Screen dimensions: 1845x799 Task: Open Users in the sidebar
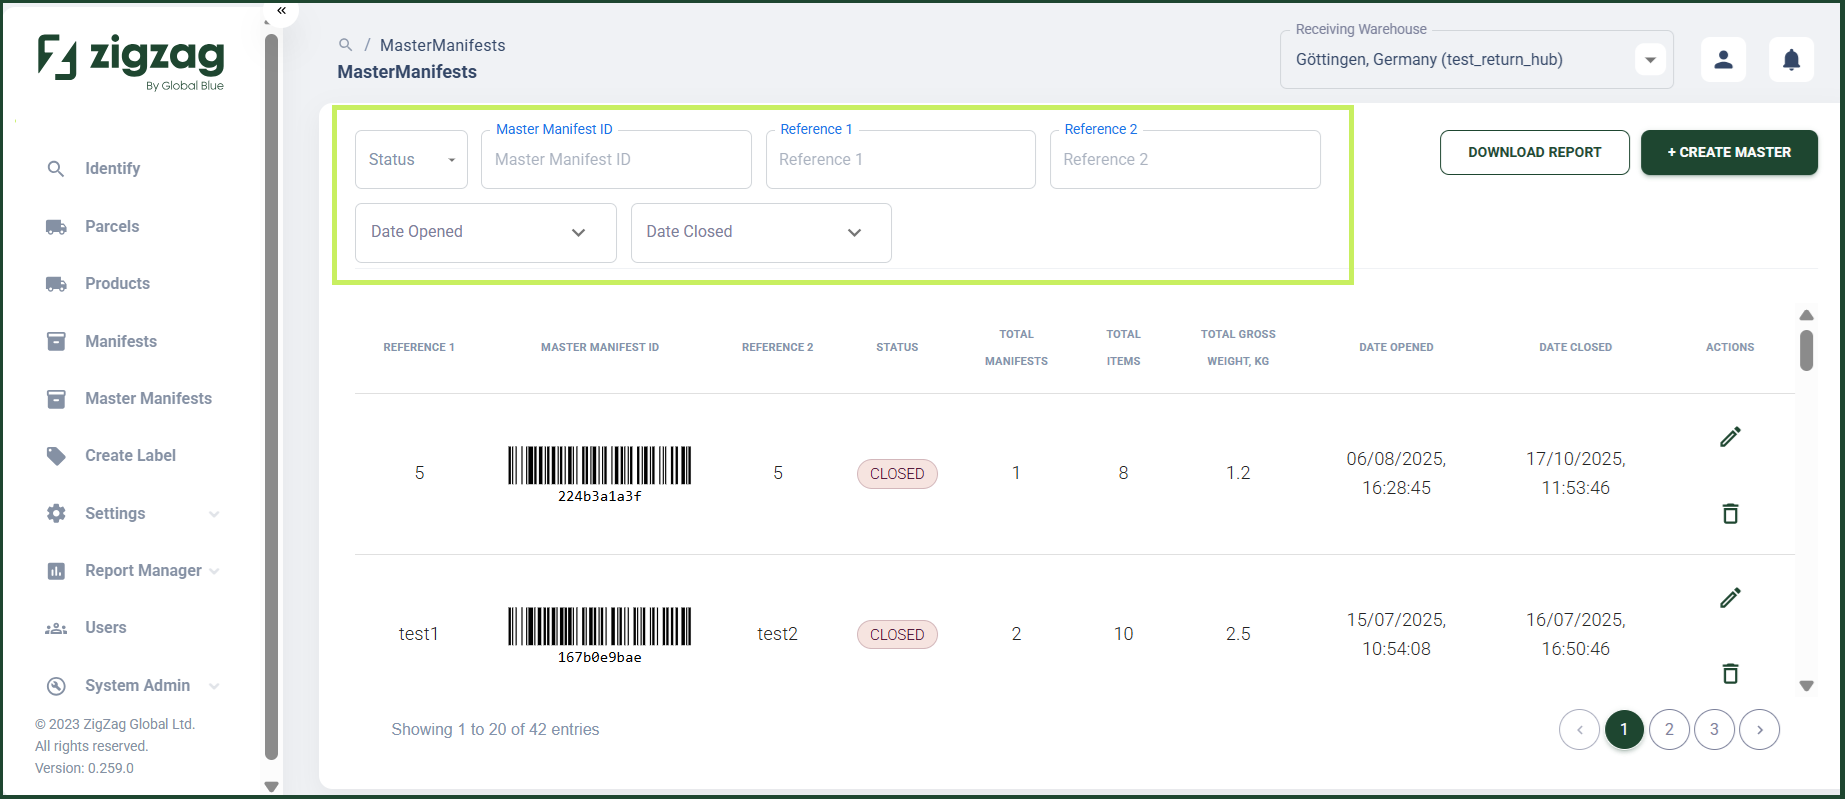(x=105, y=627)
